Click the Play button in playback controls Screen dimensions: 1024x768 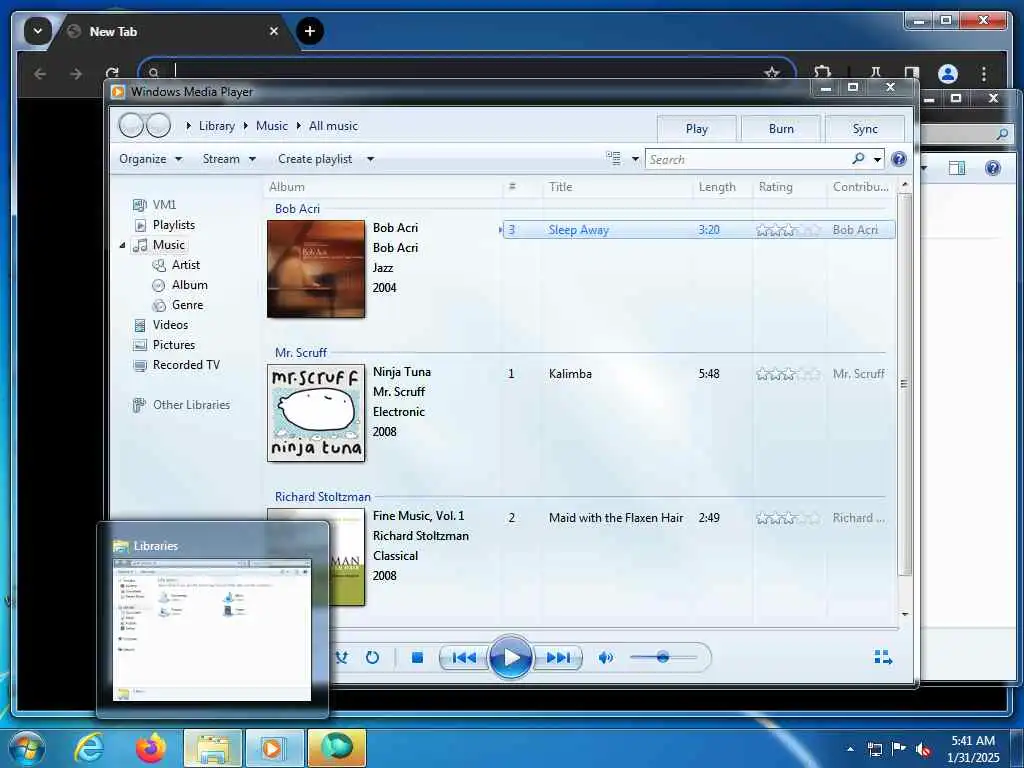(x=511, y=657)
